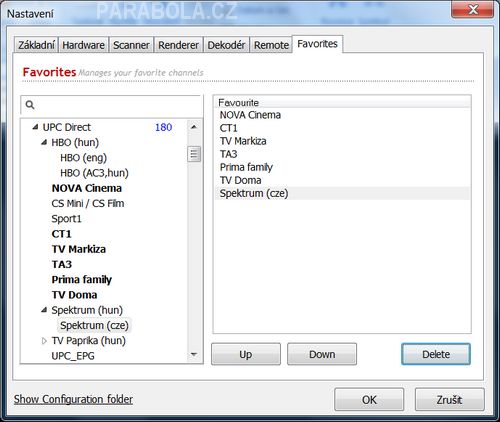Confirm settings with the OK button
500x422 pixels.
pos(369,399)
